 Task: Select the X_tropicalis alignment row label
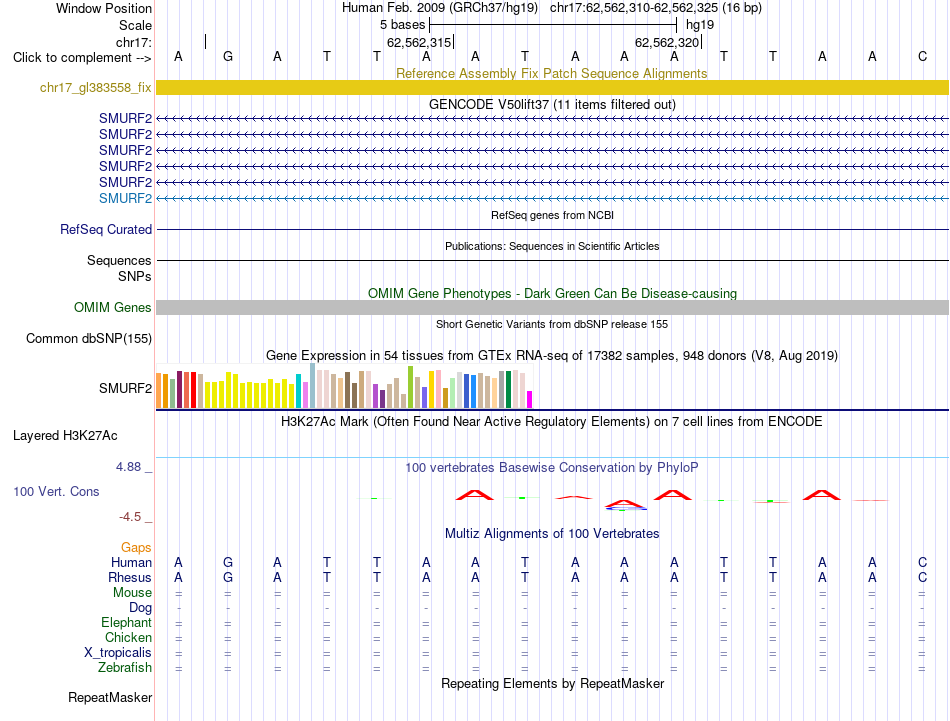(x=118, y=653)
